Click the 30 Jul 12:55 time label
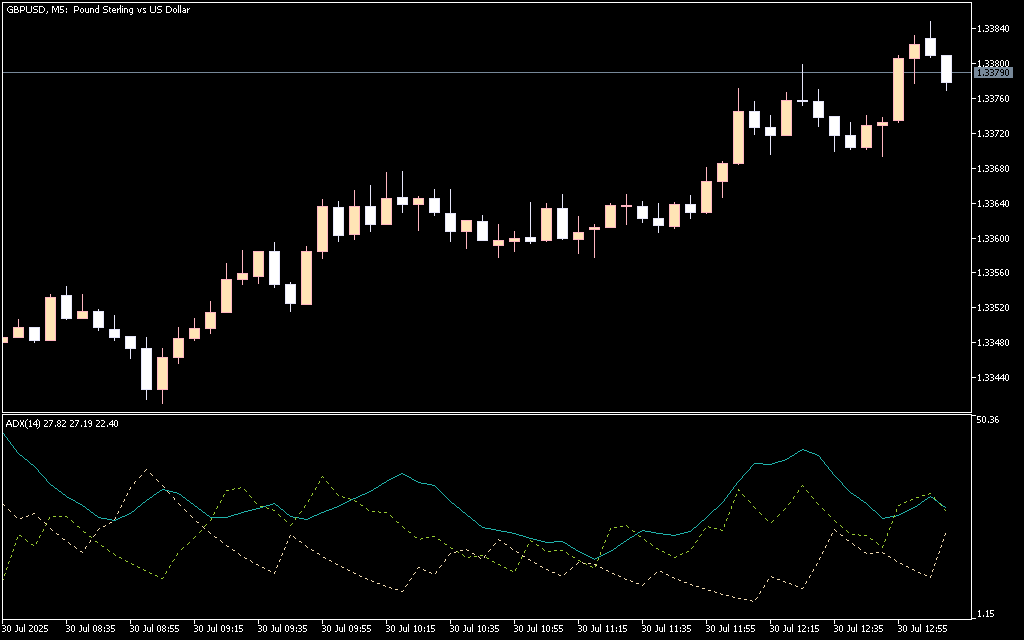The image size is (1024, 640). coord(922,630)
